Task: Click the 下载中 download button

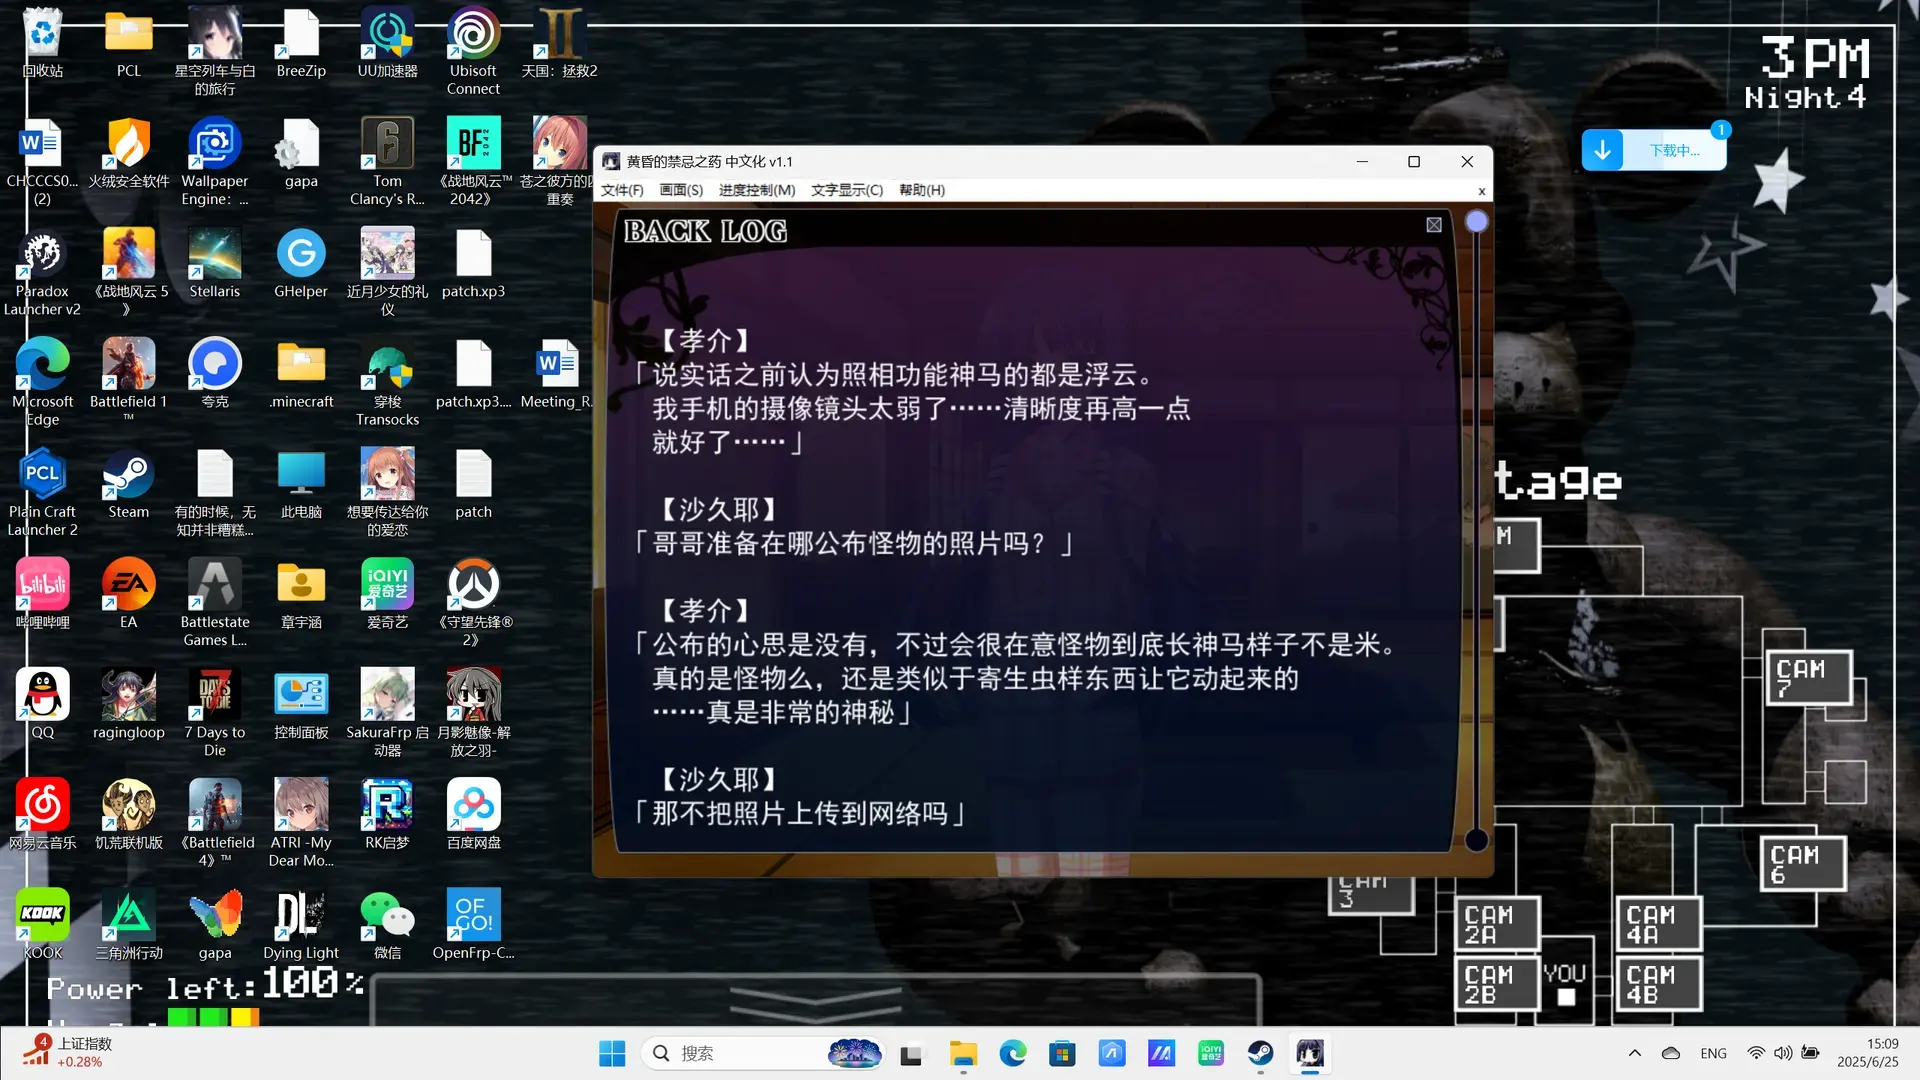Action: [1654, 151]
